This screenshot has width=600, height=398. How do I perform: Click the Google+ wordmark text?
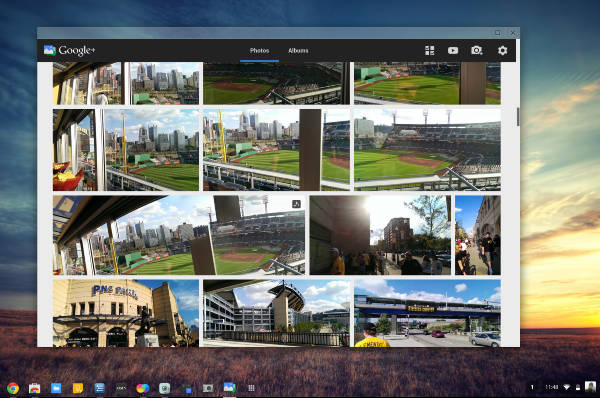pyautogui.click(x=77, y=50)
